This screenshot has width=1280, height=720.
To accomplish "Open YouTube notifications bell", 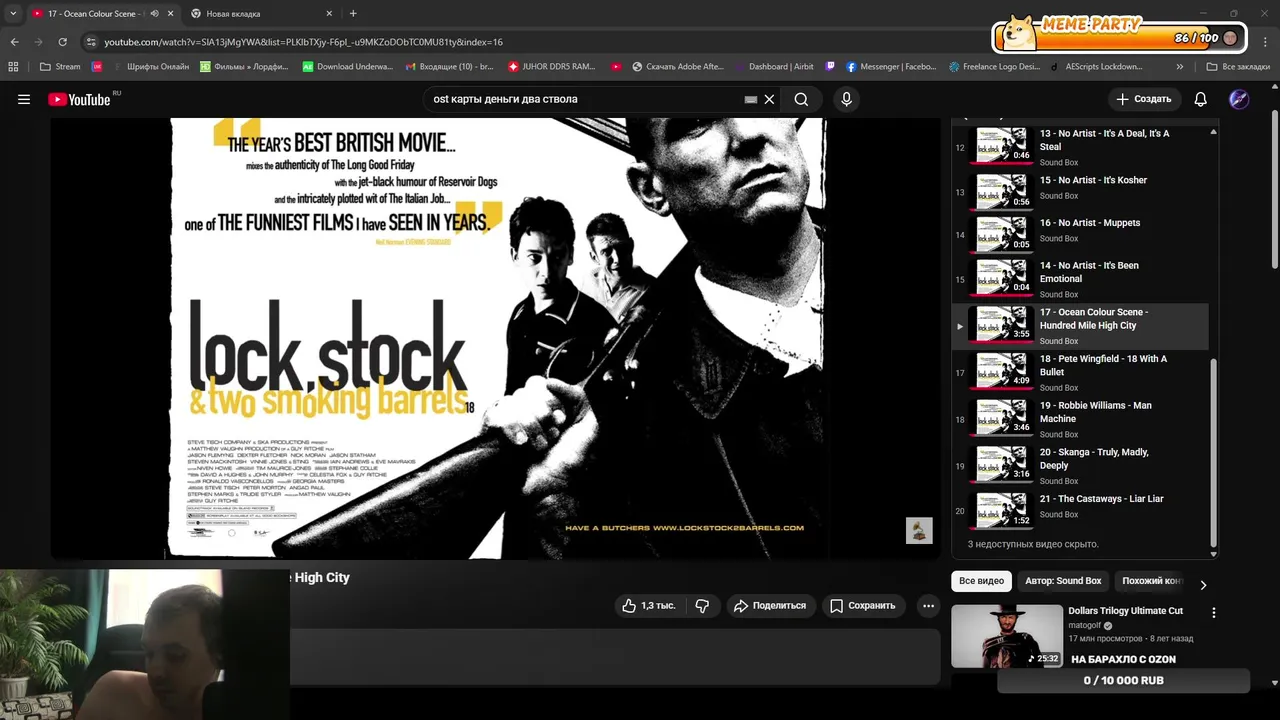I will click(x=1201, y=99).
